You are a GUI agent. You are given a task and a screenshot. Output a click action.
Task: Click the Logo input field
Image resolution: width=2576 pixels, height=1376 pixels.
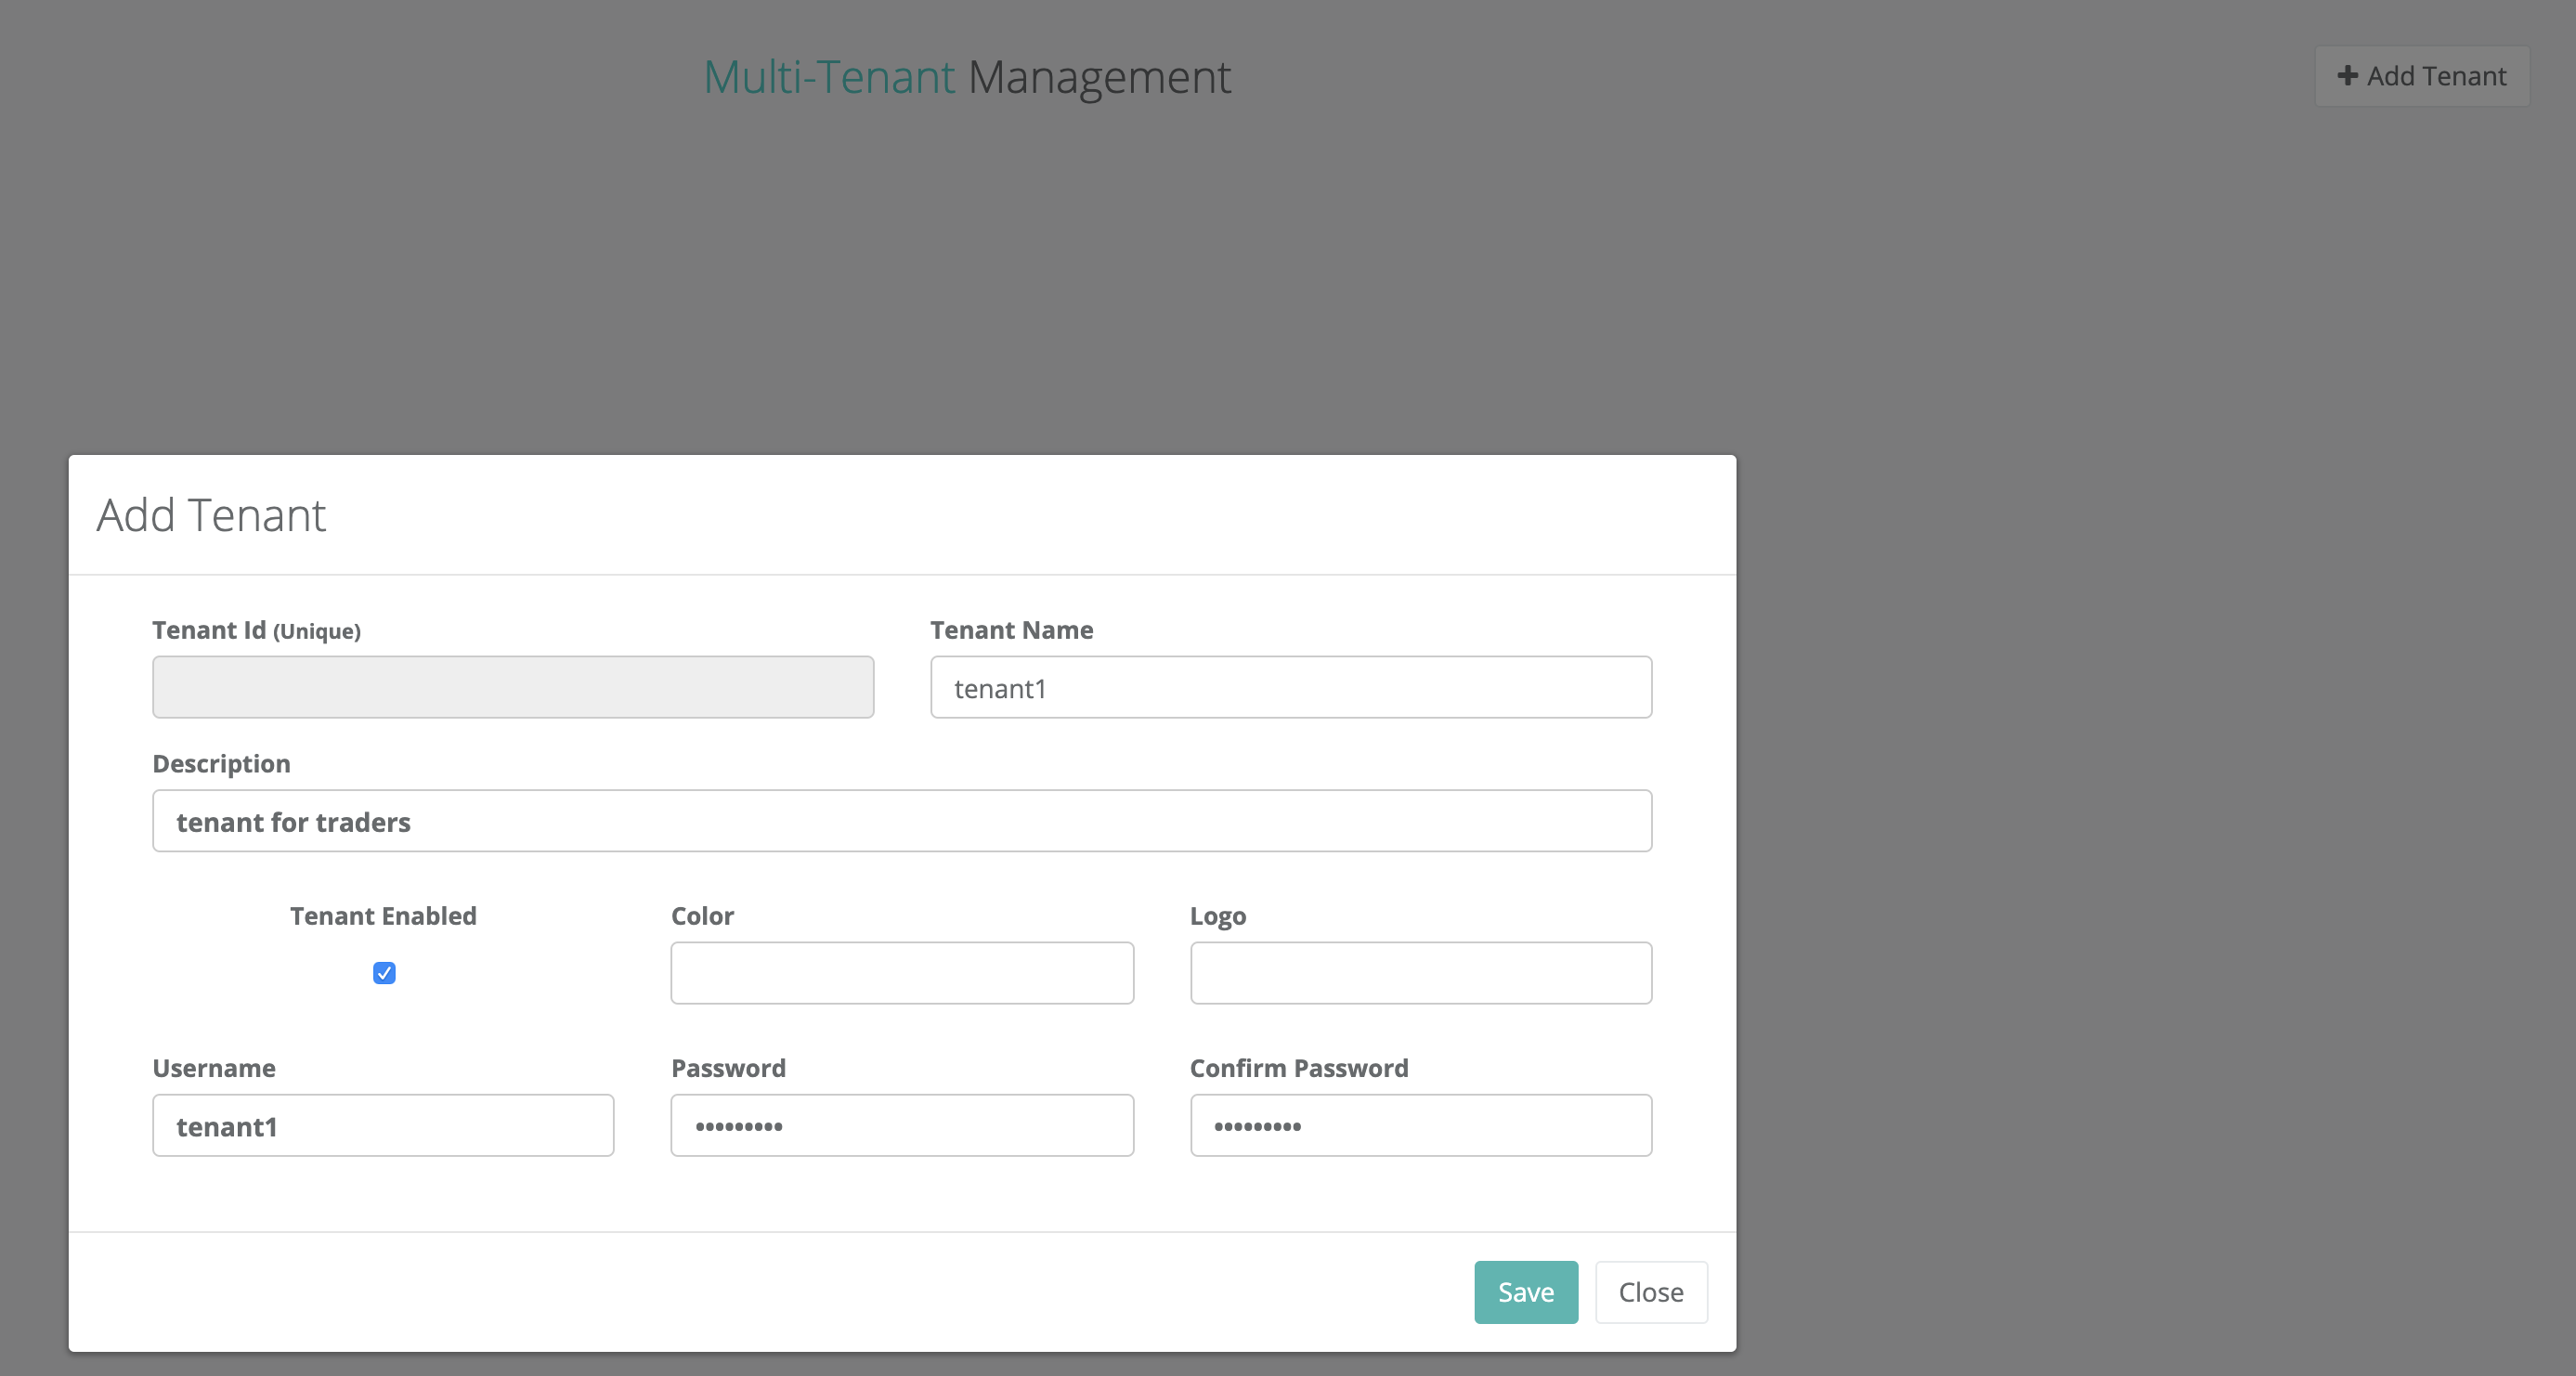(1420, 973)
